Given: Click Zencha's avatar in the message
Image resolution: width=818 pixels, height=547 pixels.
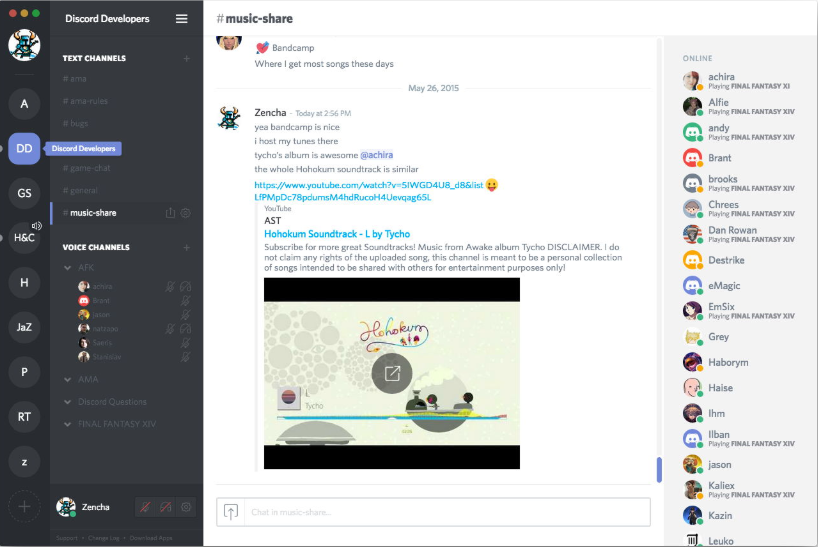Looking at the screenshot, I should 229,118.
